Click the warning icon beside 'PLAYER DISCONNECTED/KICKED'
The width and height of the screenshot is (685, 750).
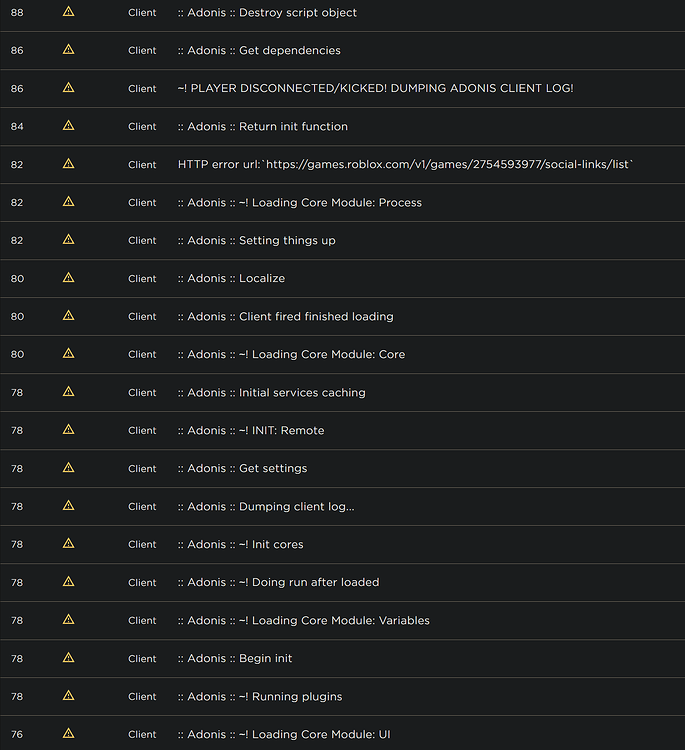coord(68,88)
